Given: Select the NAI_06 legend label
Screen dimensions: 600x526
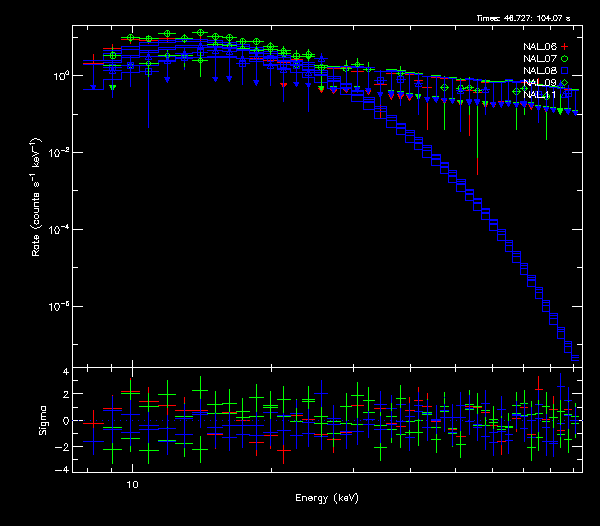Looking at the screenshot, I should coord(539,47).
